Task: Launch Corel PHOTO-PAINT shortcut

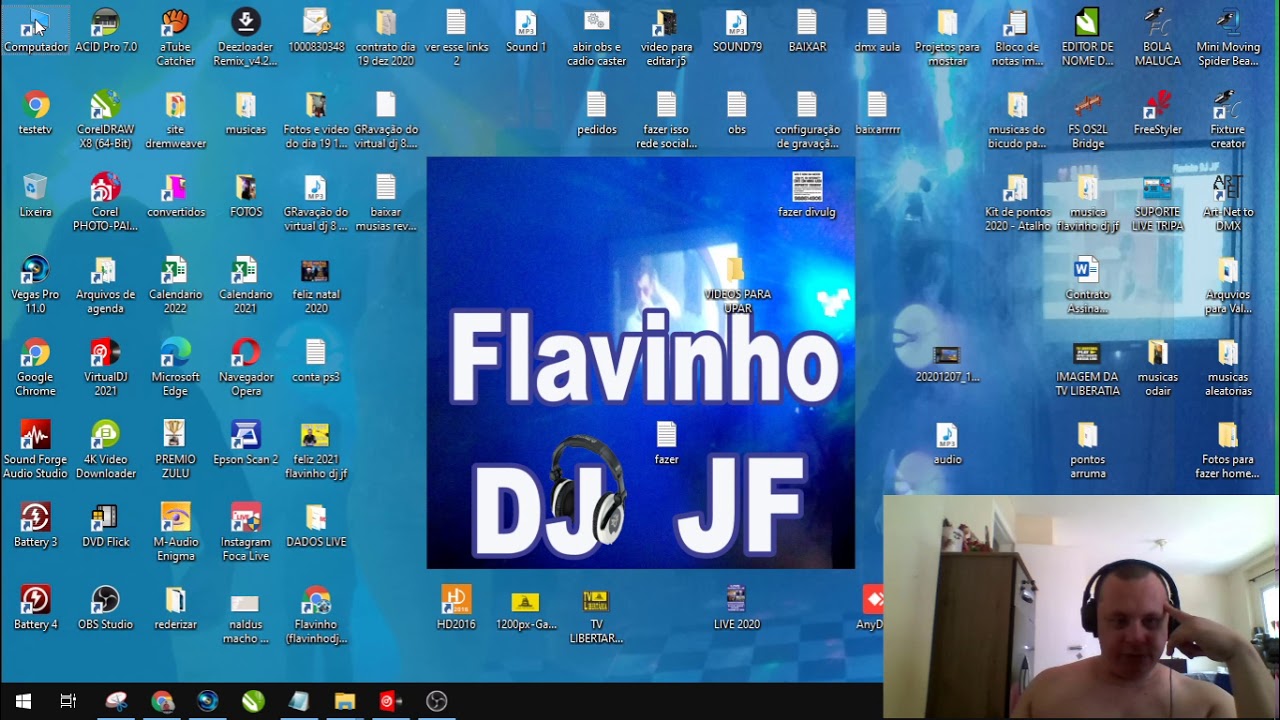Action: click(105, 202)
